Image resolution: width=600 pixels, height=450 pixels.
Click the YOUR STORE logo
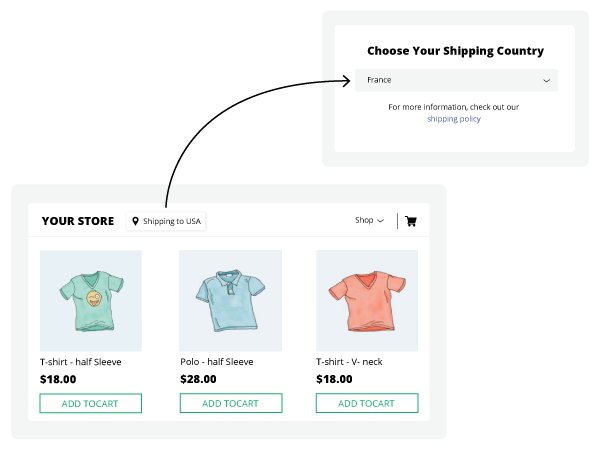pyautogui.click(x=78, y=221)
